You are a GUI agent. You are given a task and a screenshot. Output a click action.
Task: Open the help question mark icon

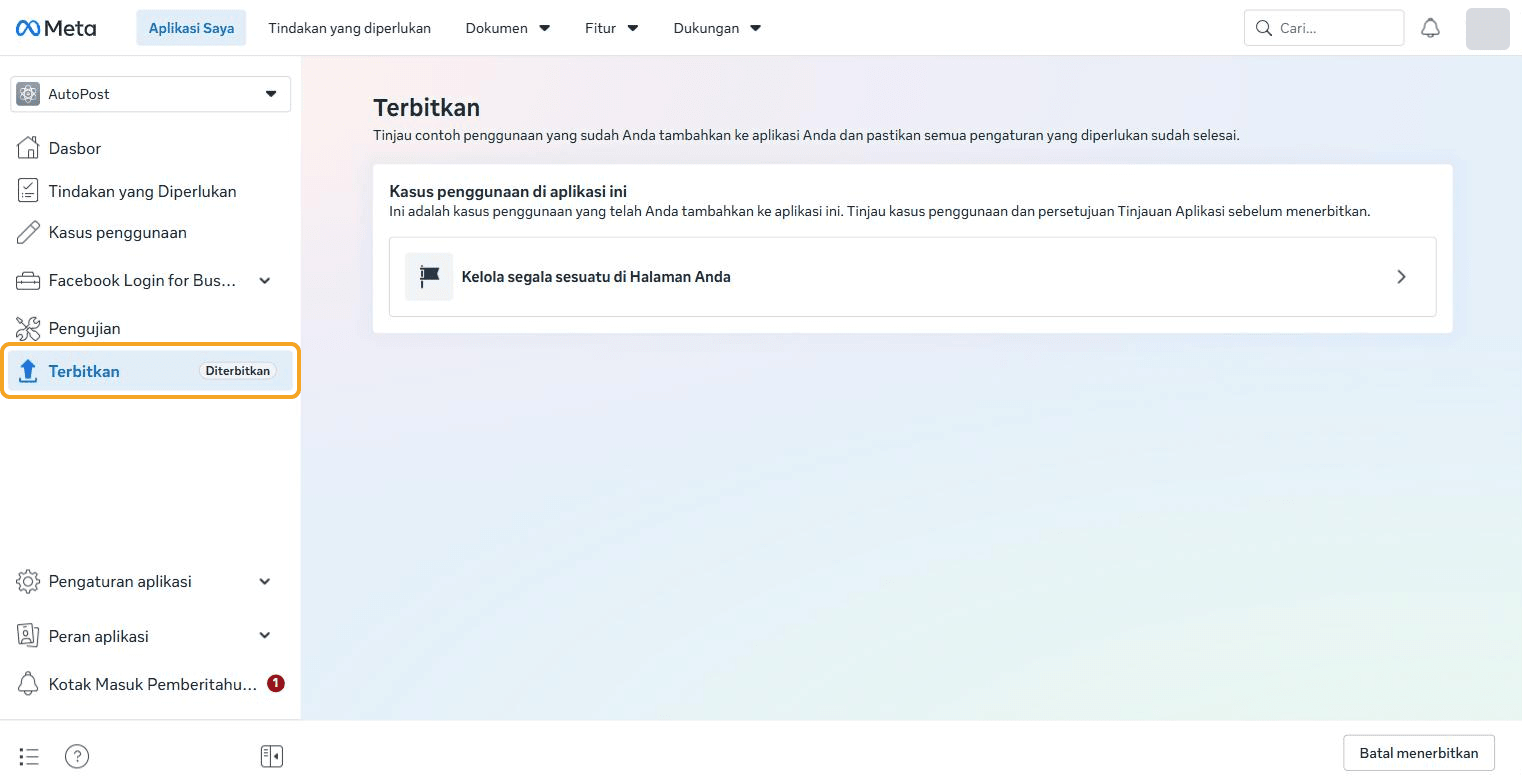click(77, 757)
